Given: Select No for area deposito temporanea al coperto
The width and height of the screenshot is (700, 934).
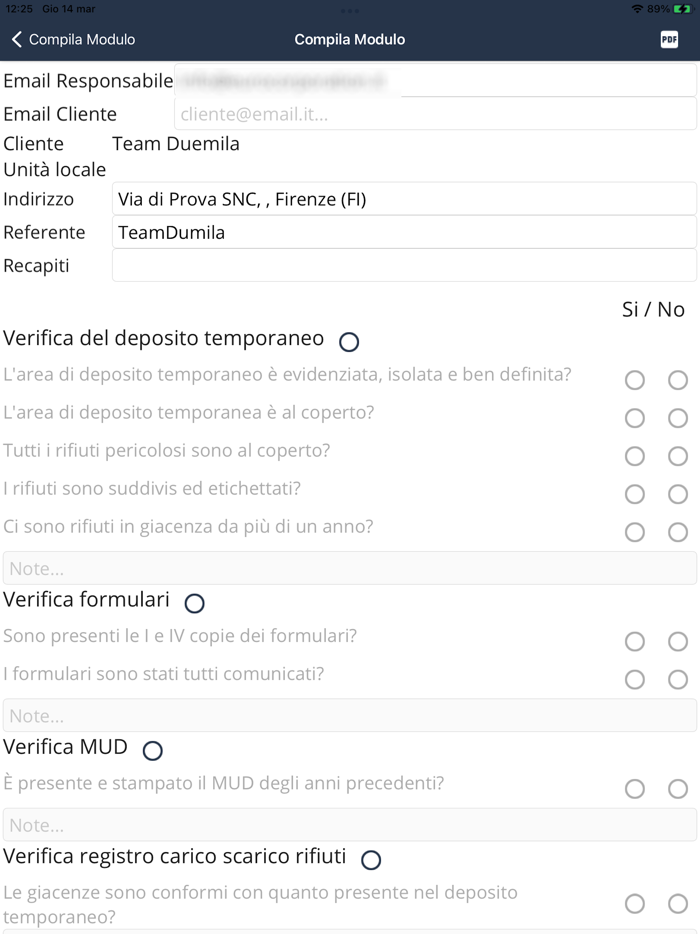Looking at the screenshot, I should click(676, 418).
